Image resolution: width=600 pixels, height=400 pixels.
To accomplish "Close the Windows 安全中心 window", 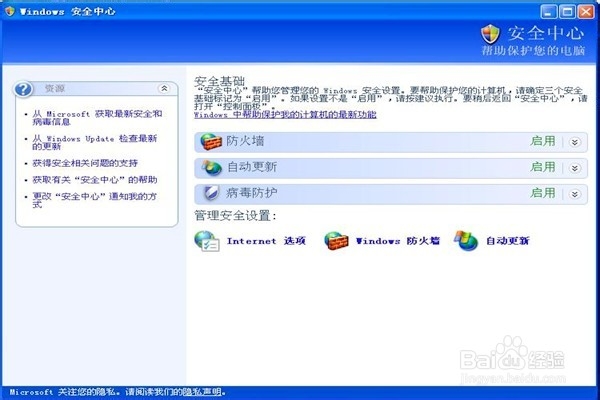I will pos(586,11).
